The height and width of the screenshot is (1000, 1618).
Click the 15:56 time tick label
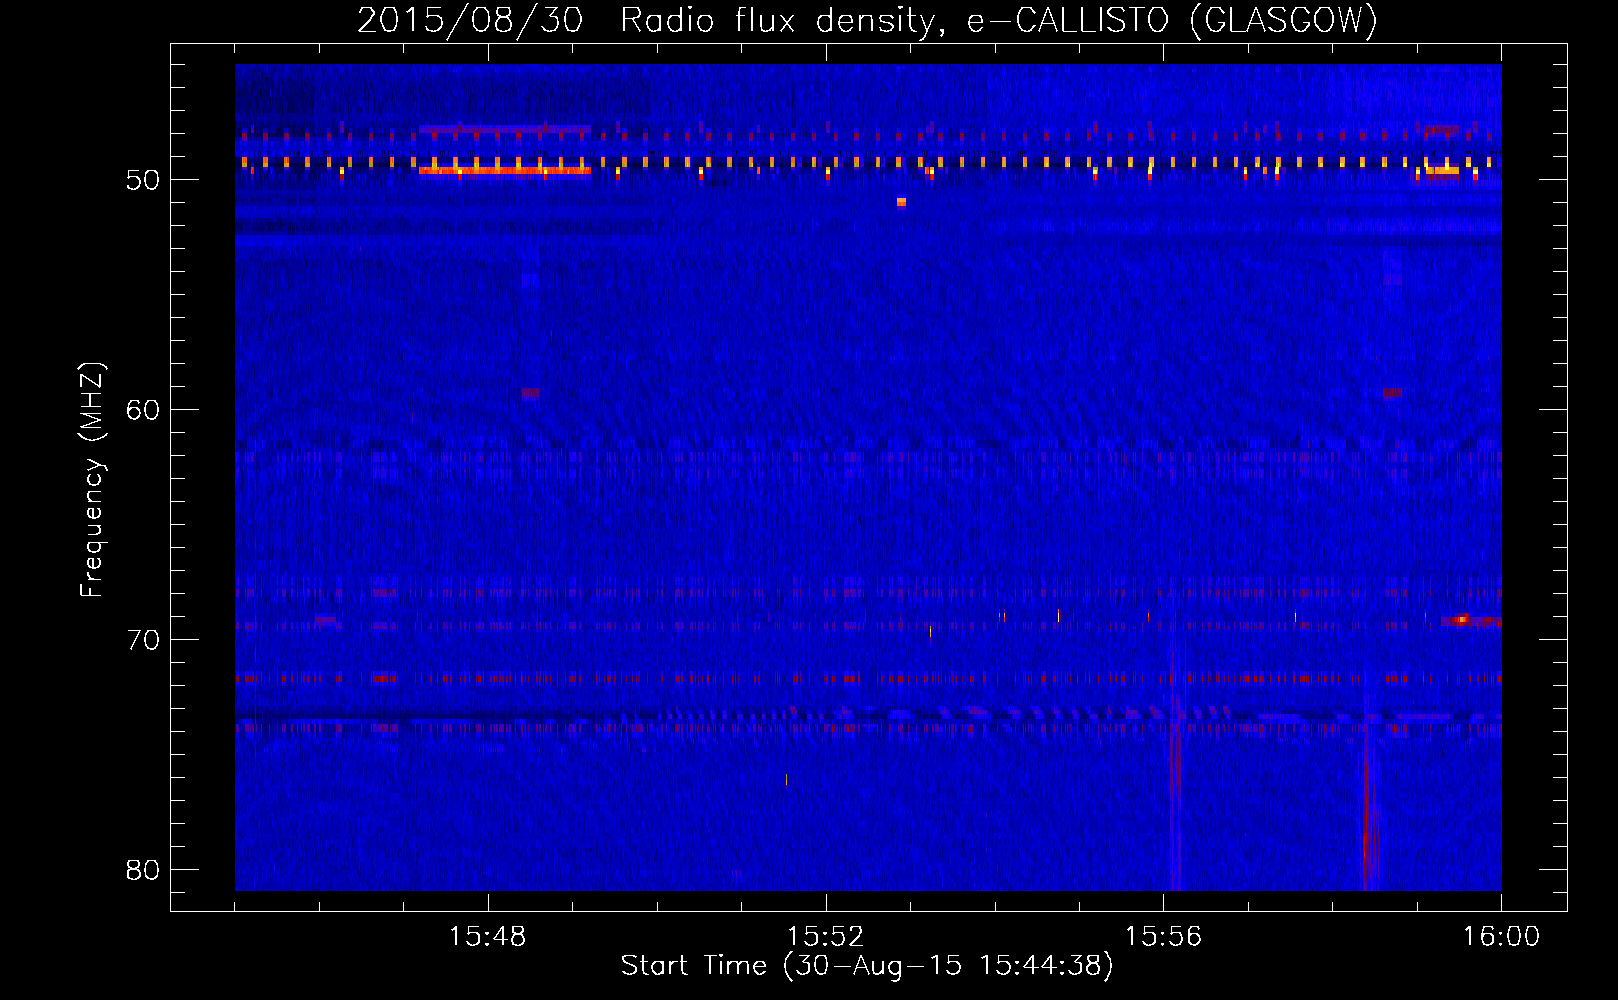tap(1163, 937)
